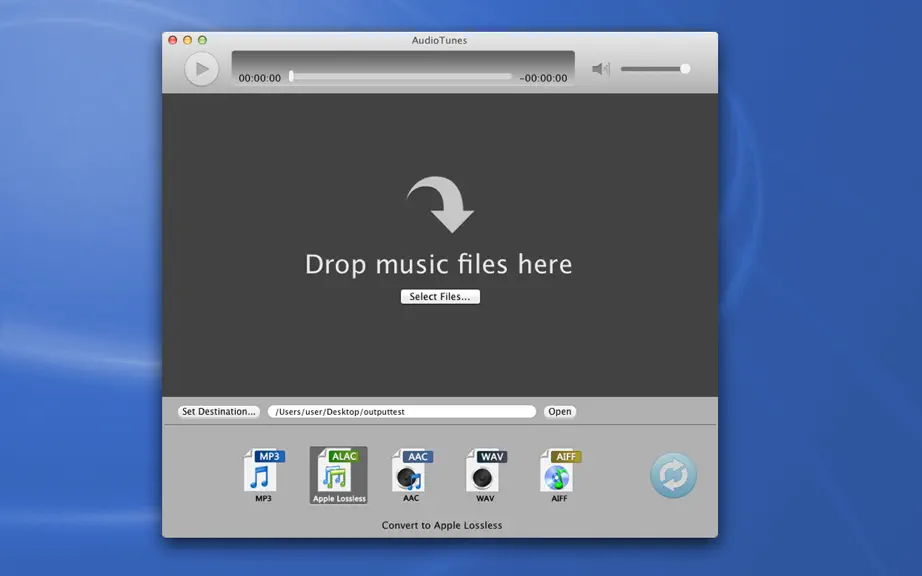This screenshot has height=576, width=922.
Task: Click the AudioTunes window title bar
Action: 439,40
